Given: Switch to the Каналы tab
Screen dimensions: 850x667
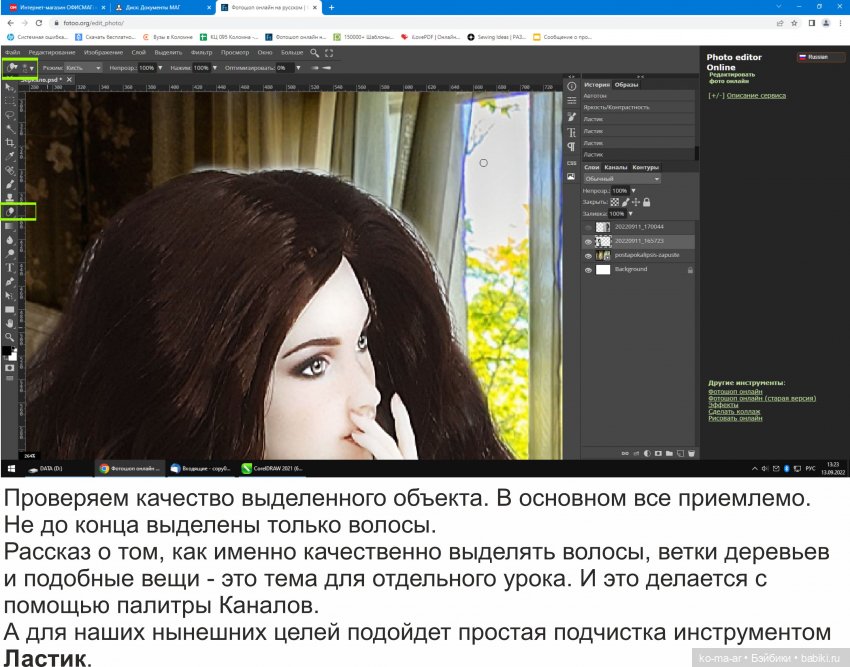Looking at the screenshot, I should [x=614, y=166].
